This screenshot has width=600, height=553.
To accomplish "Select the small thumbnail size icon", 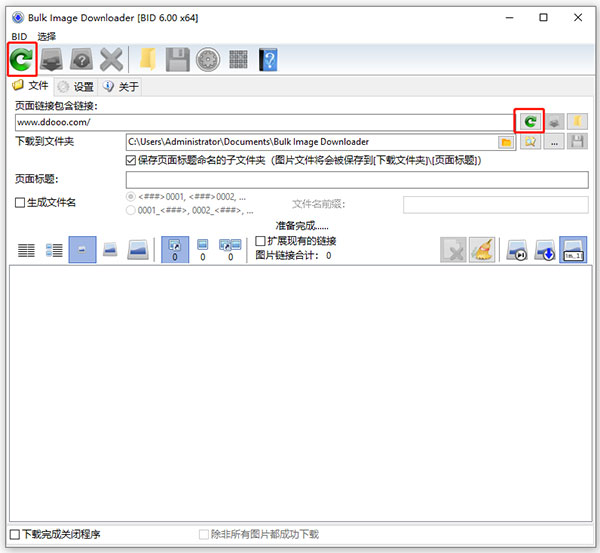I will (82, 250).
